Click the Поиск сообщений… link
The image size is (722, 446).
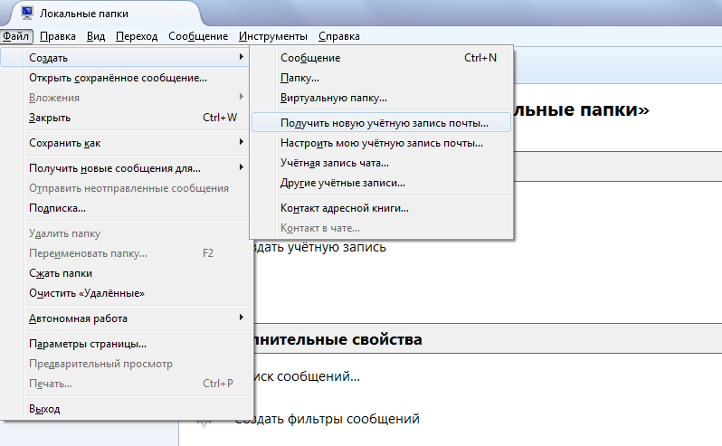point(307,376)
